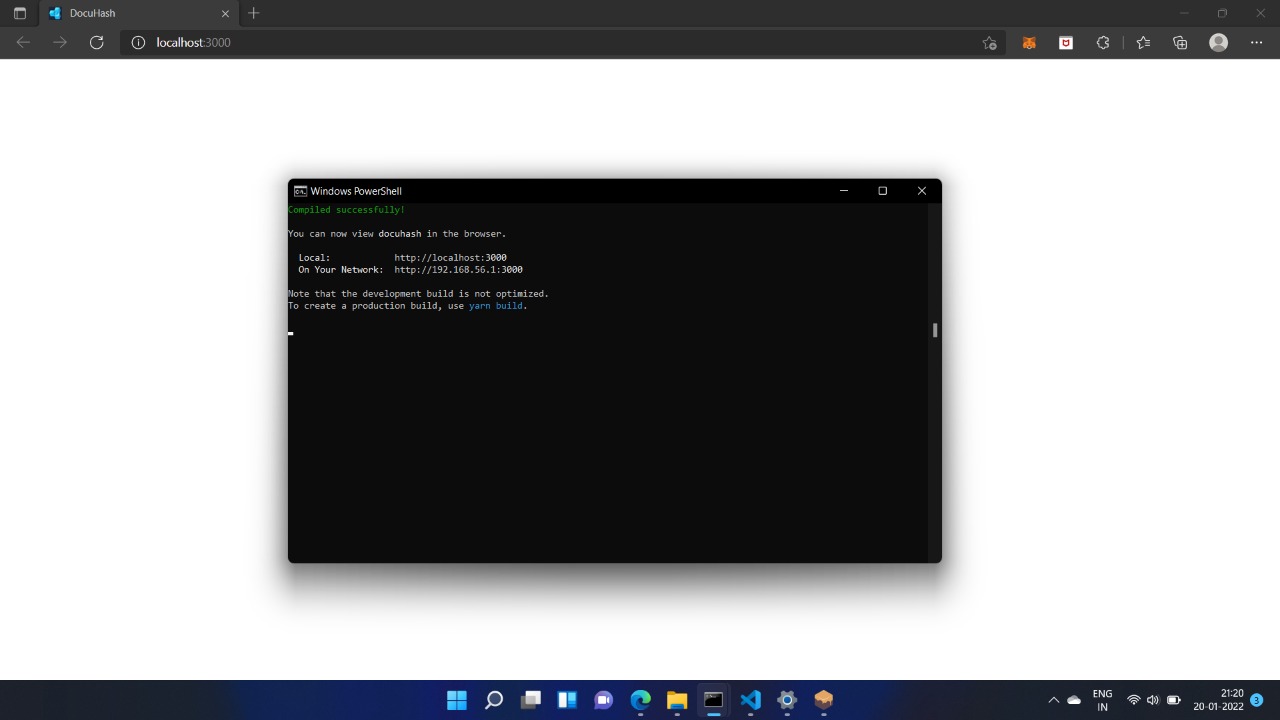Open Windows Search
Image resolution: width=1280 pixels, height=720 pixels.
point(493,700)
